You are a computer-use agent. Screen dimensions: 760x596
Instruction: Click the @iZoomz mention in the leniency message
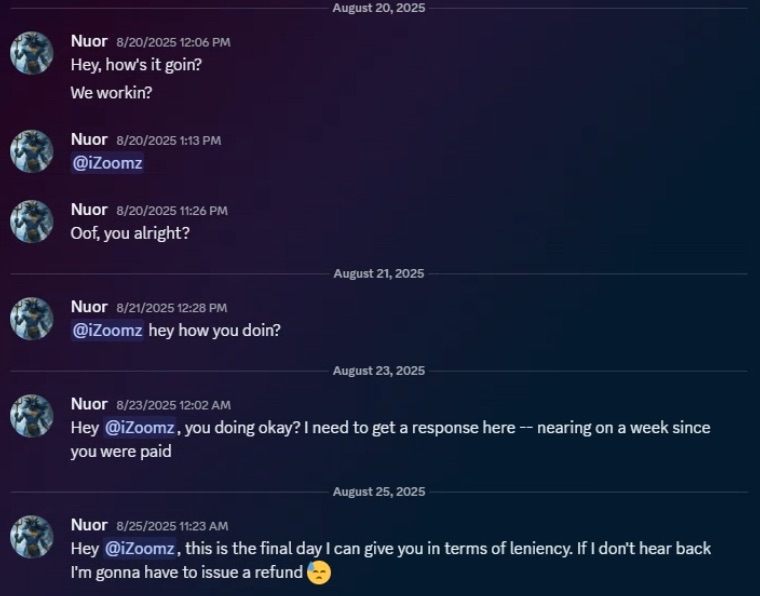(140, 549)
